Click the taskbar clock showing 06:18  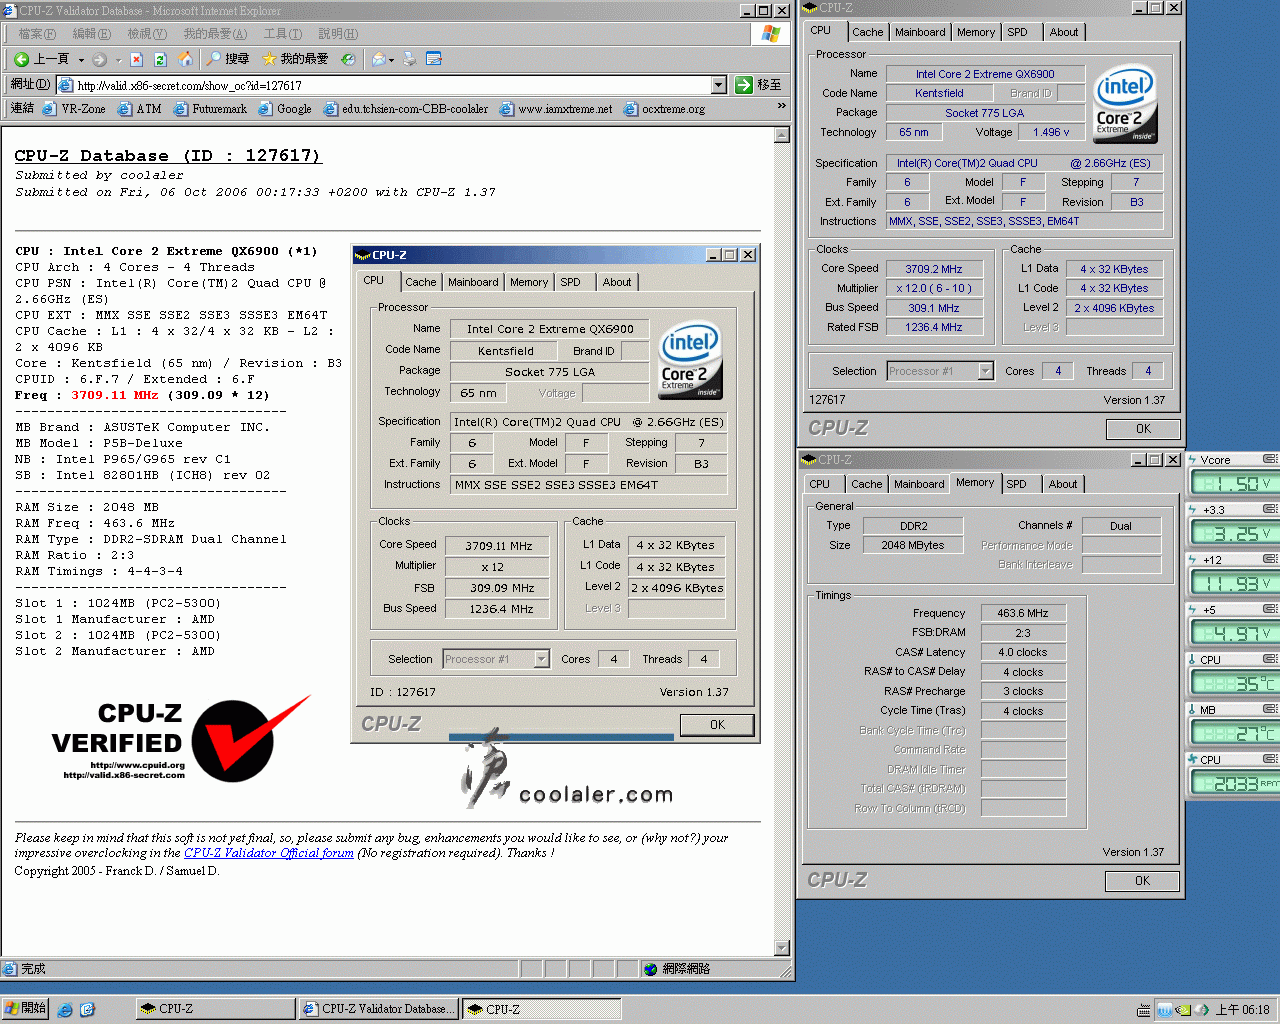tap(1242, 1010)
